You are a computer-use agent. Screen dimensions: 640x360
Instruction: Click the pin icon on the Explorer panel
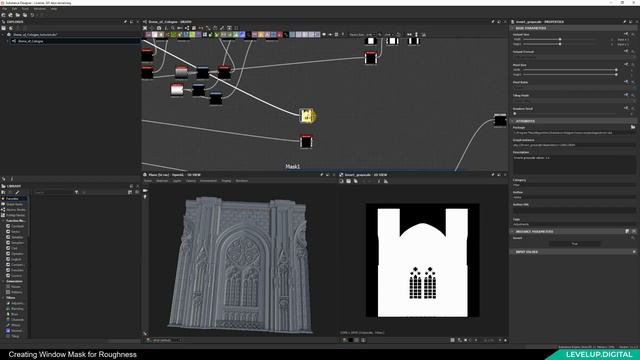tap(125, 22)
